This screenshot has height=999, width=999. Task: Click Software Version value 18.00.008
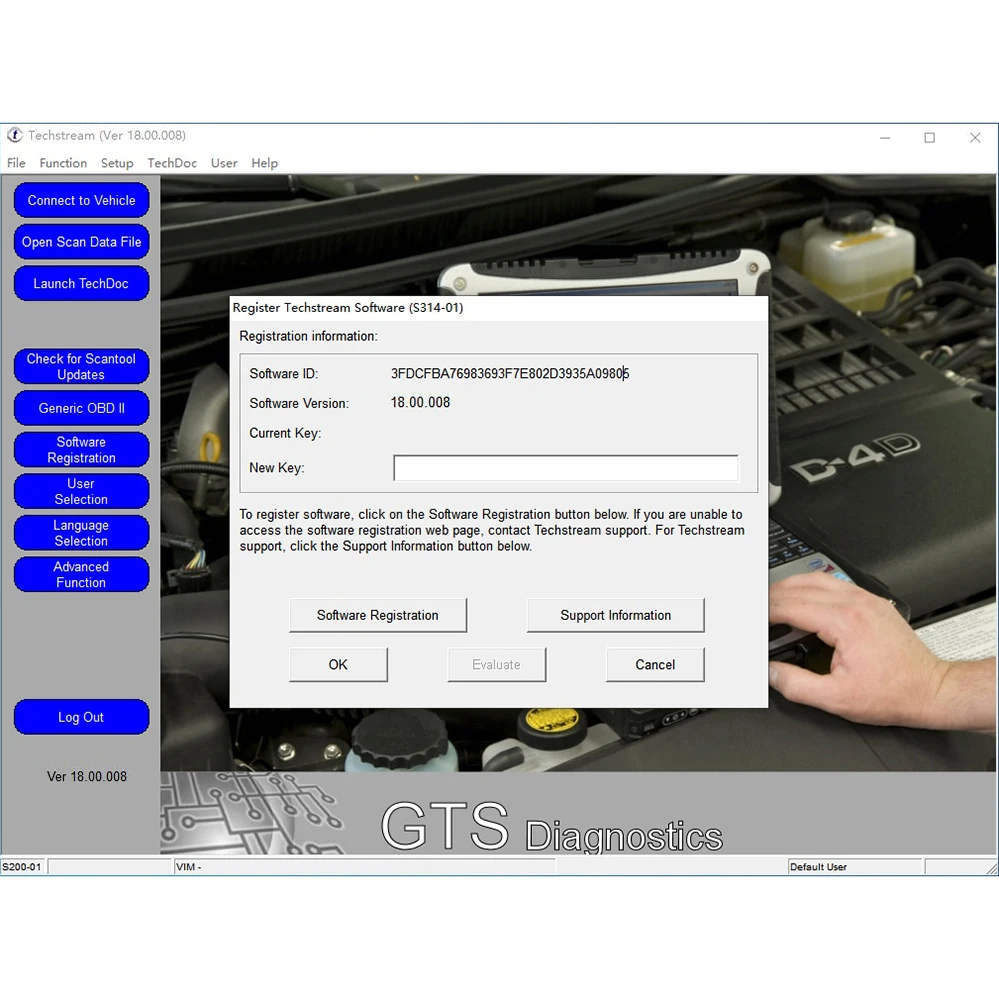pyautogui.click(x=420, y=403)
